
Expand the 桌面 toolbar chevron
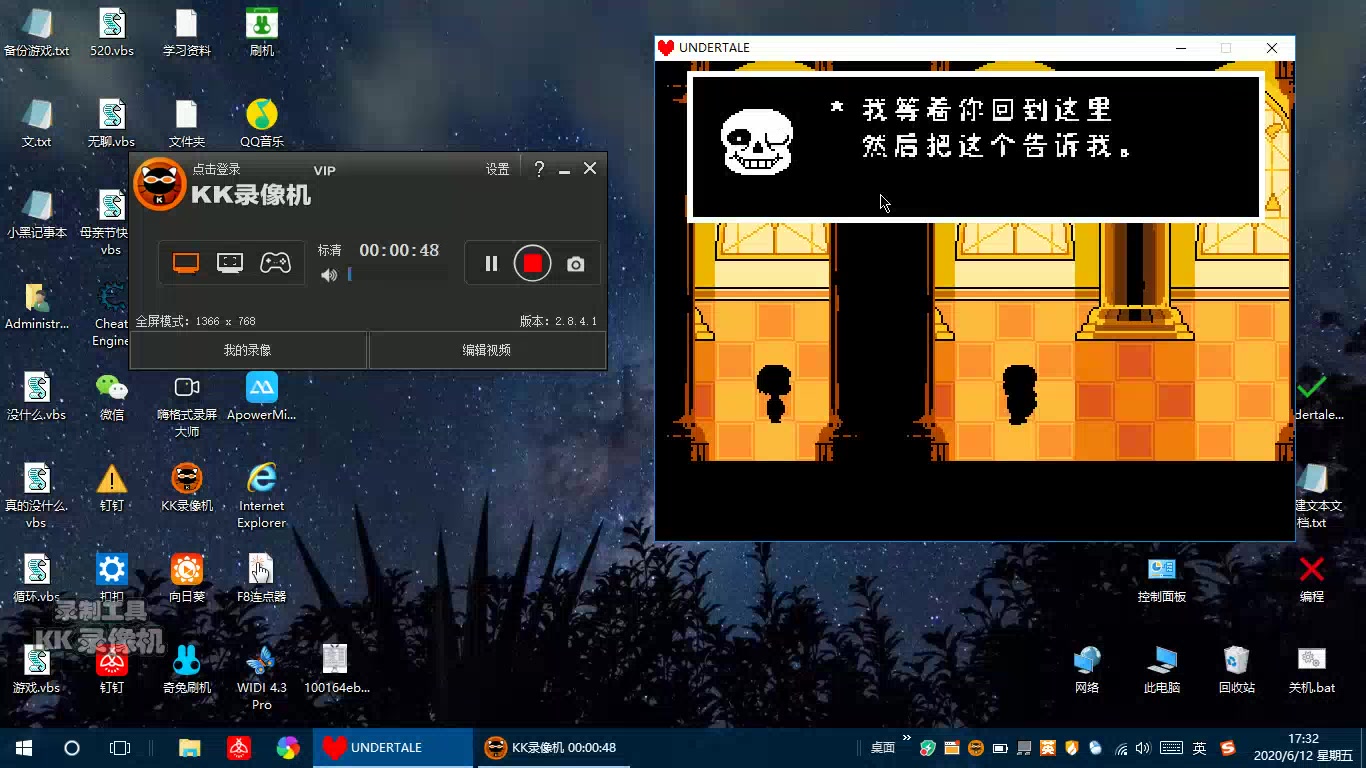click(907, 739)
